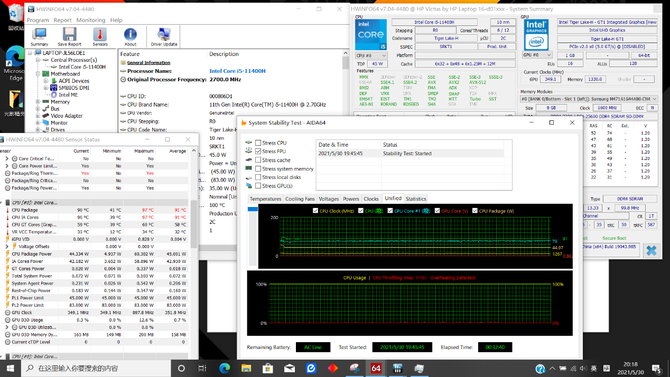Viewport: 670px width, 377px height.
Task: Open Microsoft Edge from the taskbar
Action: pos(225,368)
